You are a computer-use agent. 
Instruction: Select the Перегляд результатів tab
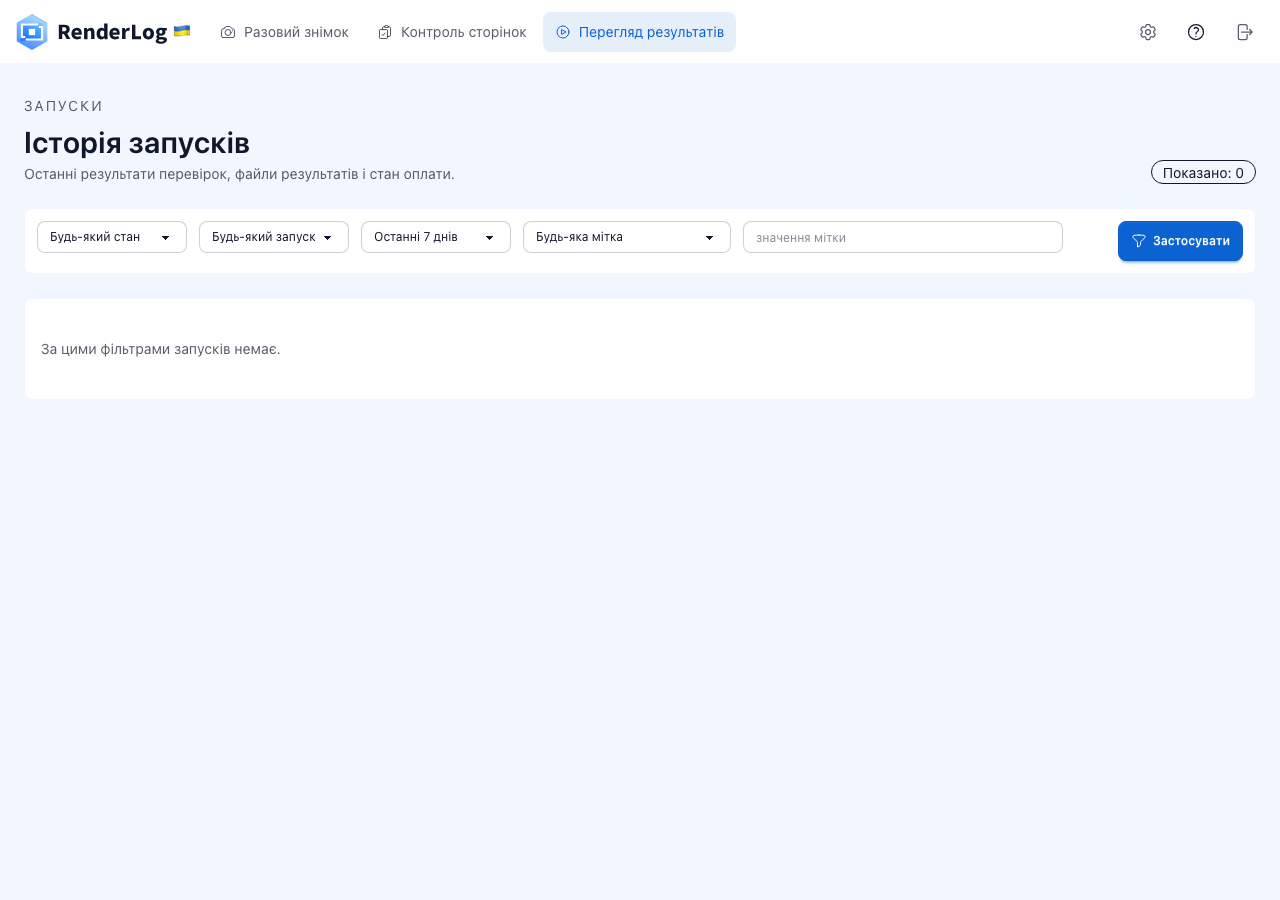[x=639, y=32]
